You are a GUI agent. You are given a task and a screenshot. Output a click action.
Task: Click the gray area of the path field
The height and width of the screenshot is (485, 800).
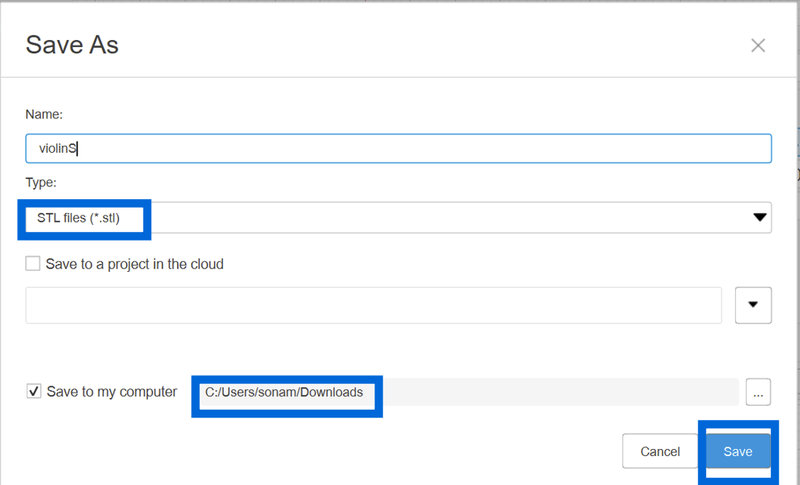coord(560,392)
